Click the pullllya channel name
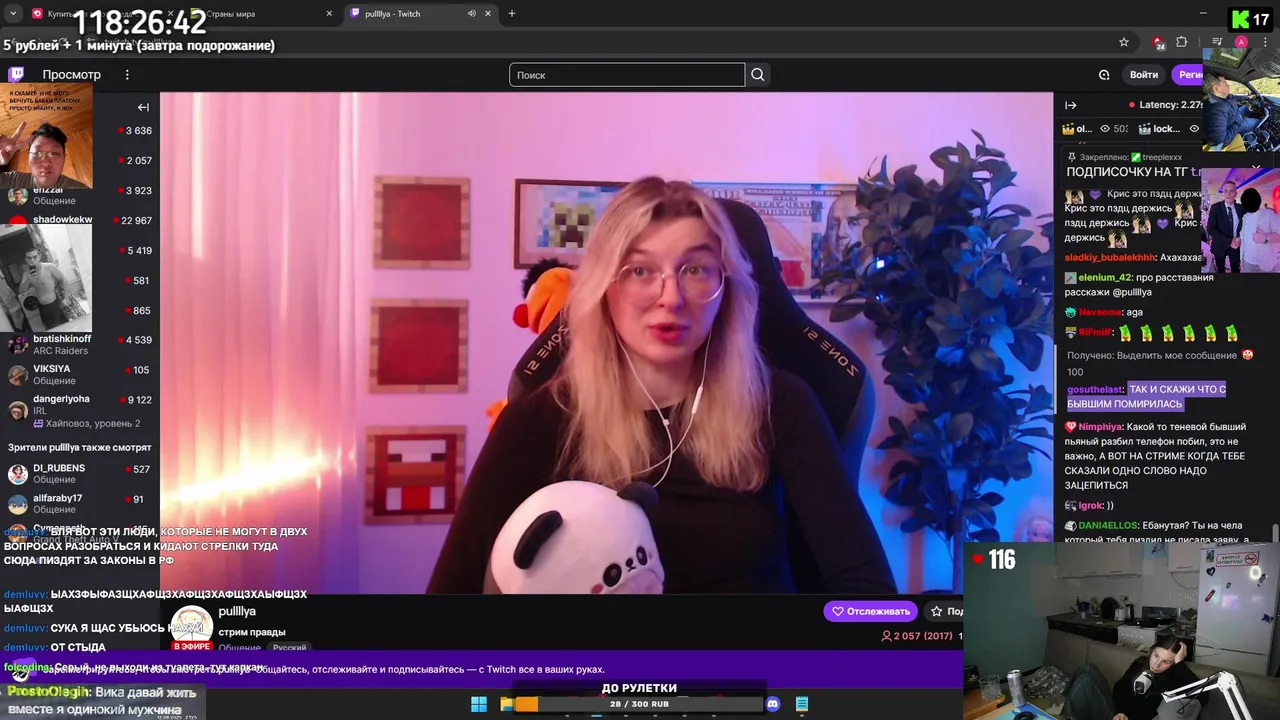The image size is (1280, 720). (237, 611)
